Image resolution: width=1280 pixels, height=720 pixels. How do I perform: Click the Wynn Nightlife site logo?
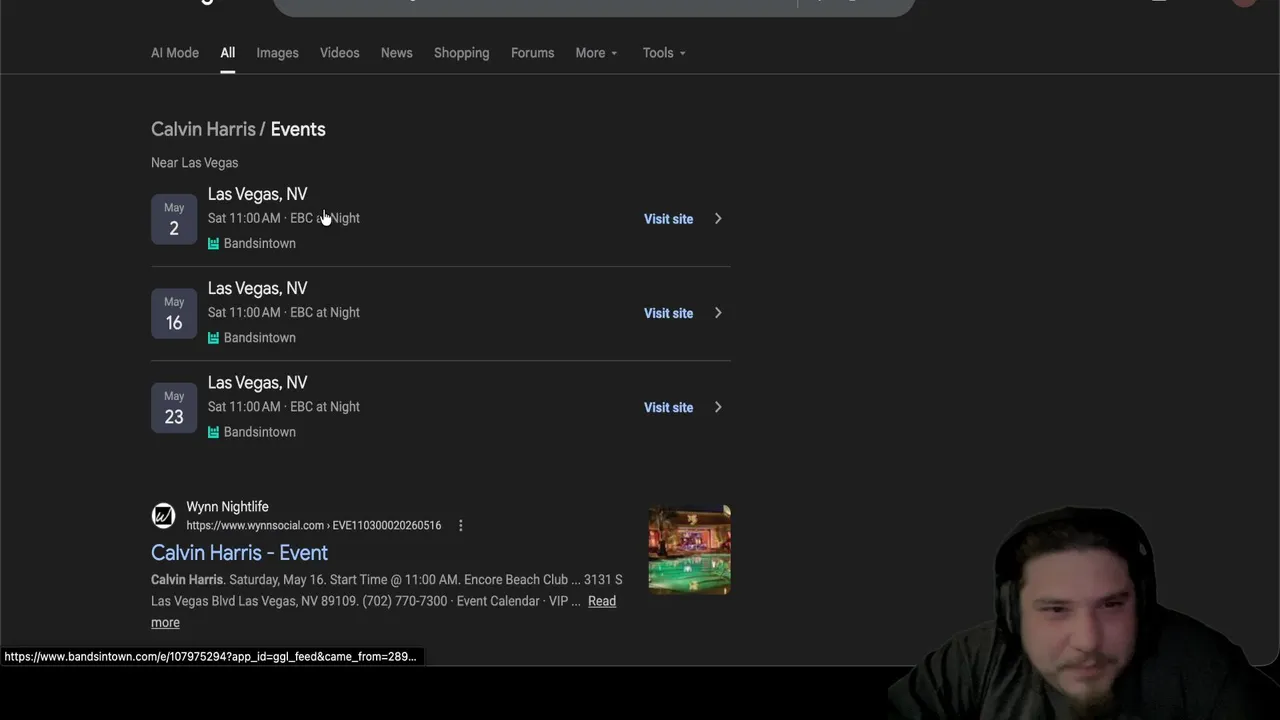pos(163,516)
